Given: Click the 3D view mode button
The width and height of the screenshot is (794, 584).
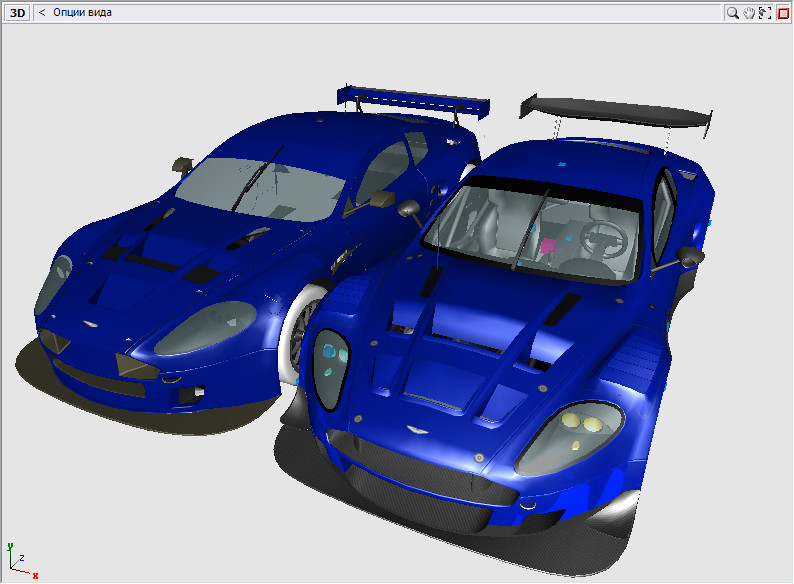Looking at the screenshot, I should tap(18, 13).
